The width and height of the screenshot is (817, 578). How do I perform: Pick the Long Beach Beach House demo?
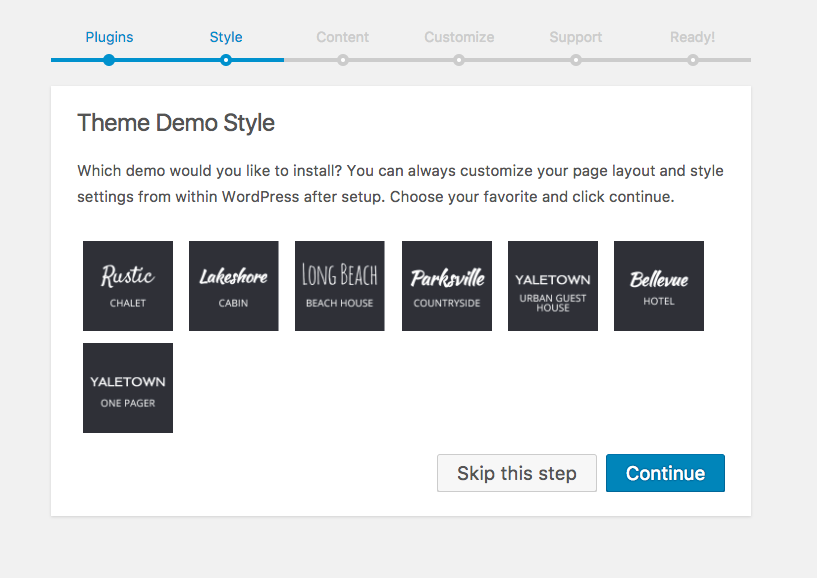[340, 286]
